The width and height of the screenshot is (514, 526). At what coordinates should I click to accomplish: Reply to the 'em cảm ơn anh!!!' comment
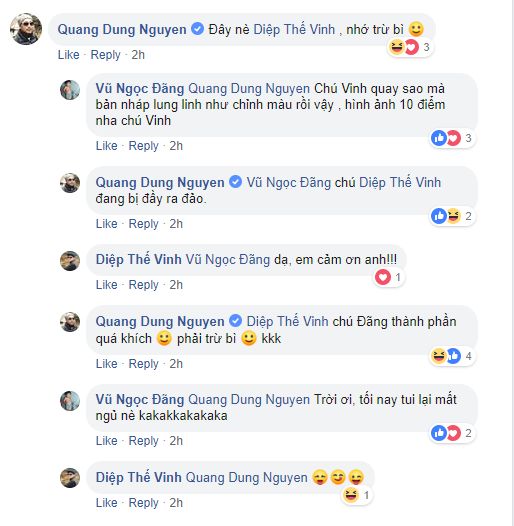point(143,285)
